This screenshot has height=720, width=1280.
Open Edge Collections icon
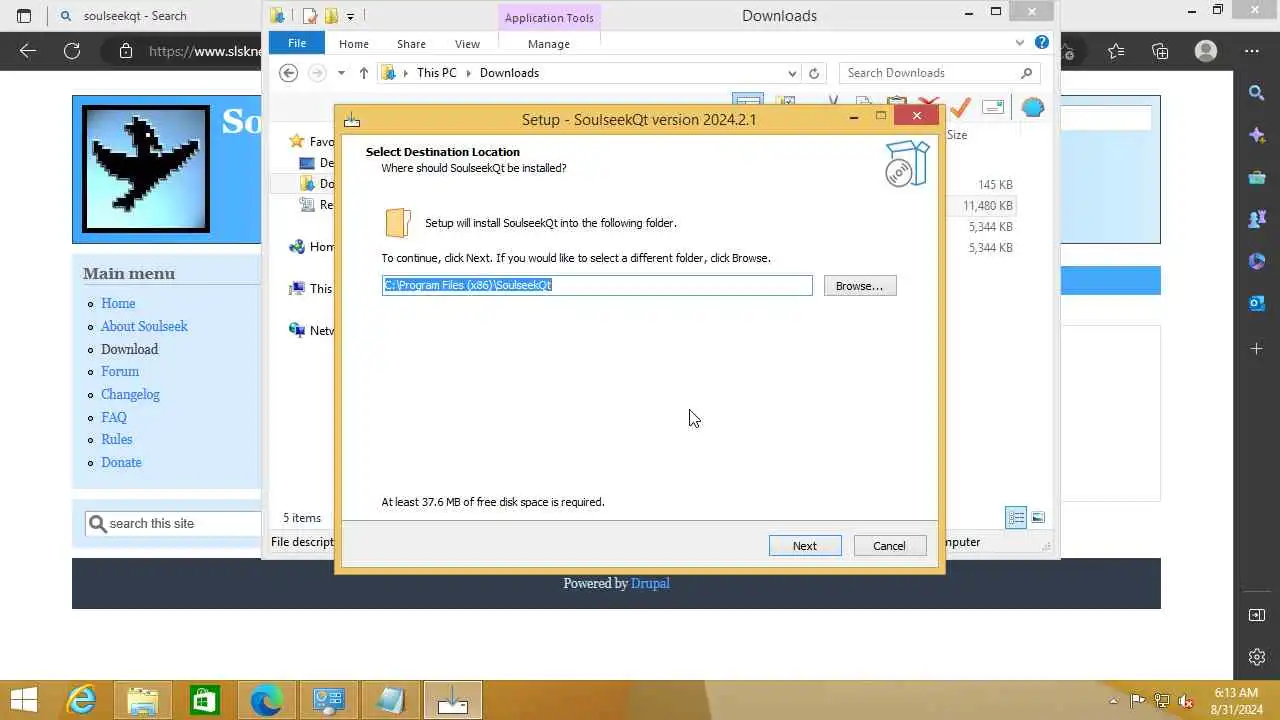pyautogui.click(x=1160, y=51)
